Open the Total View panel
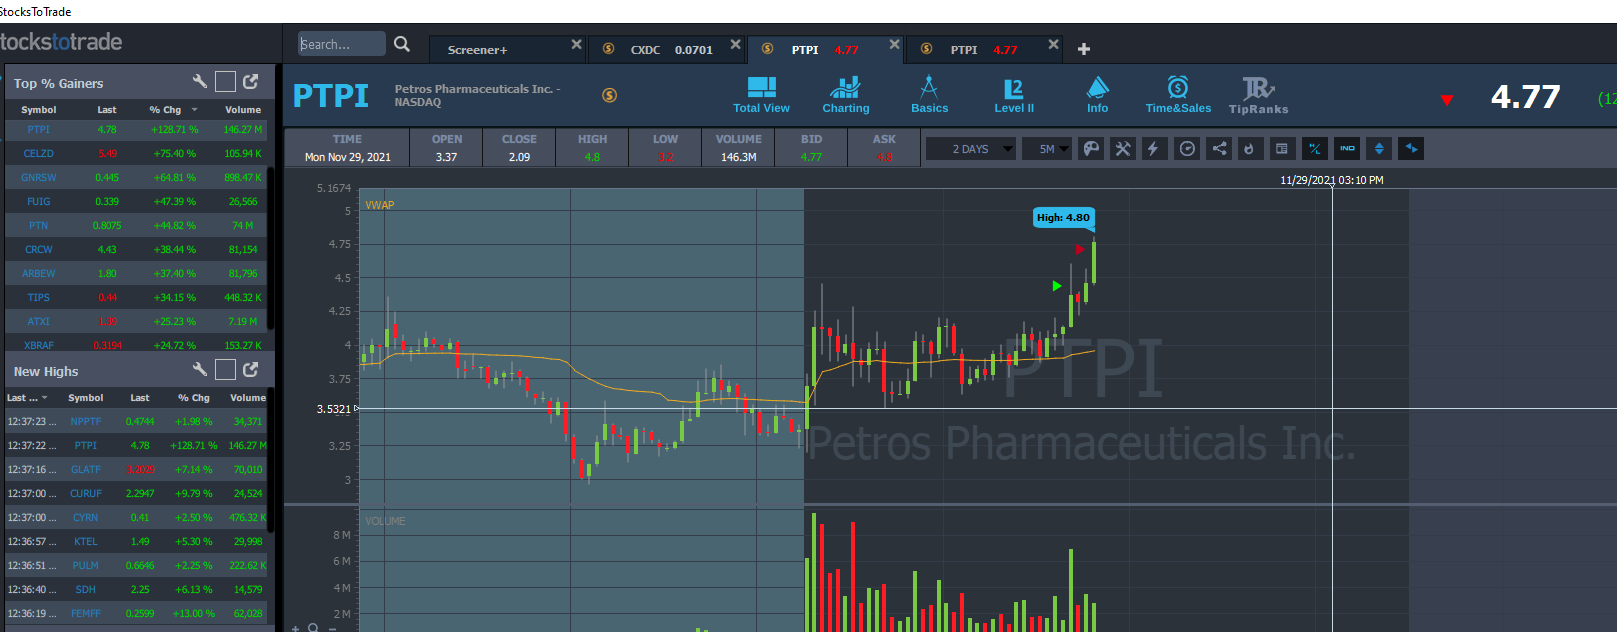The height and width of the screenshot is (632, 1617). (761, 95)
